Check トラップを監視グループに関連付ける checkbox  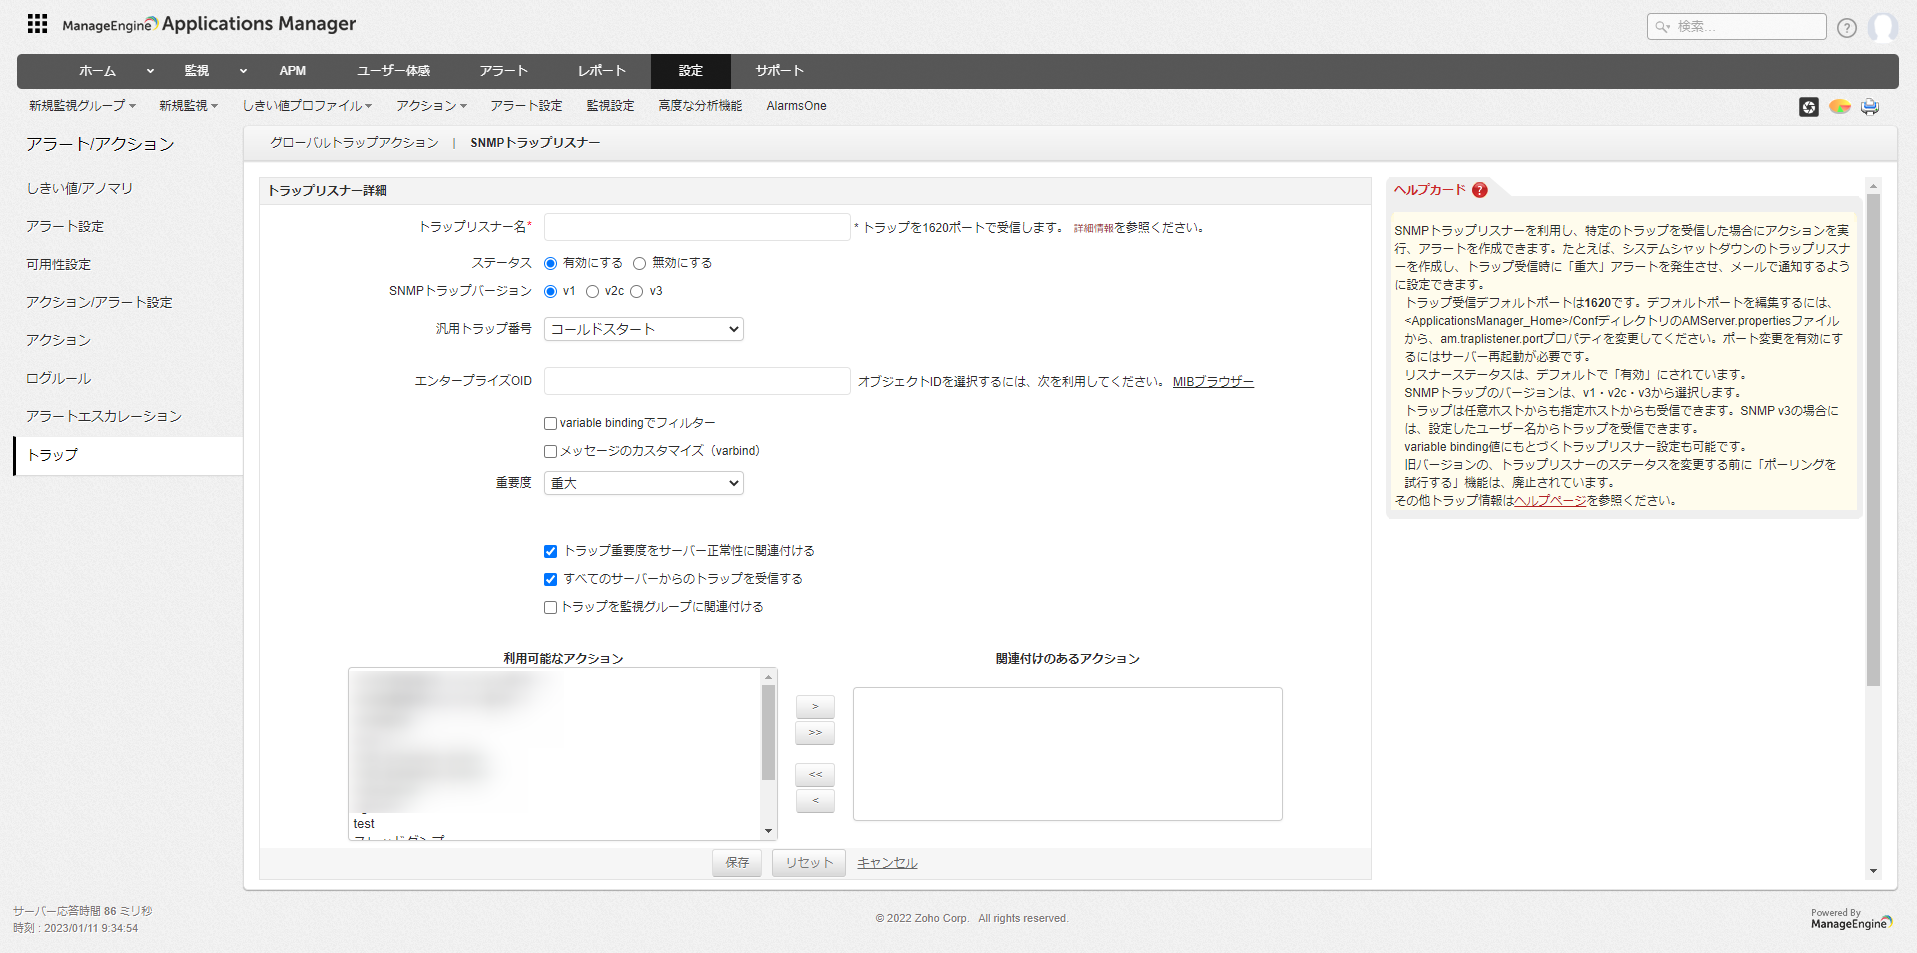[x=550, y=607]
